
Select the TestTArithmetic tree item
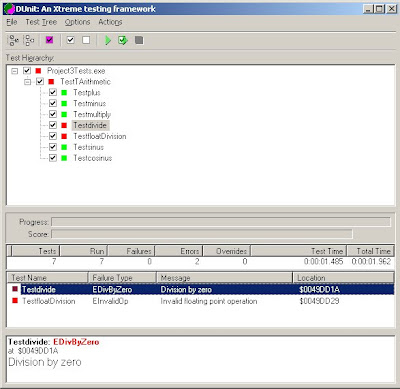(85, 82)
